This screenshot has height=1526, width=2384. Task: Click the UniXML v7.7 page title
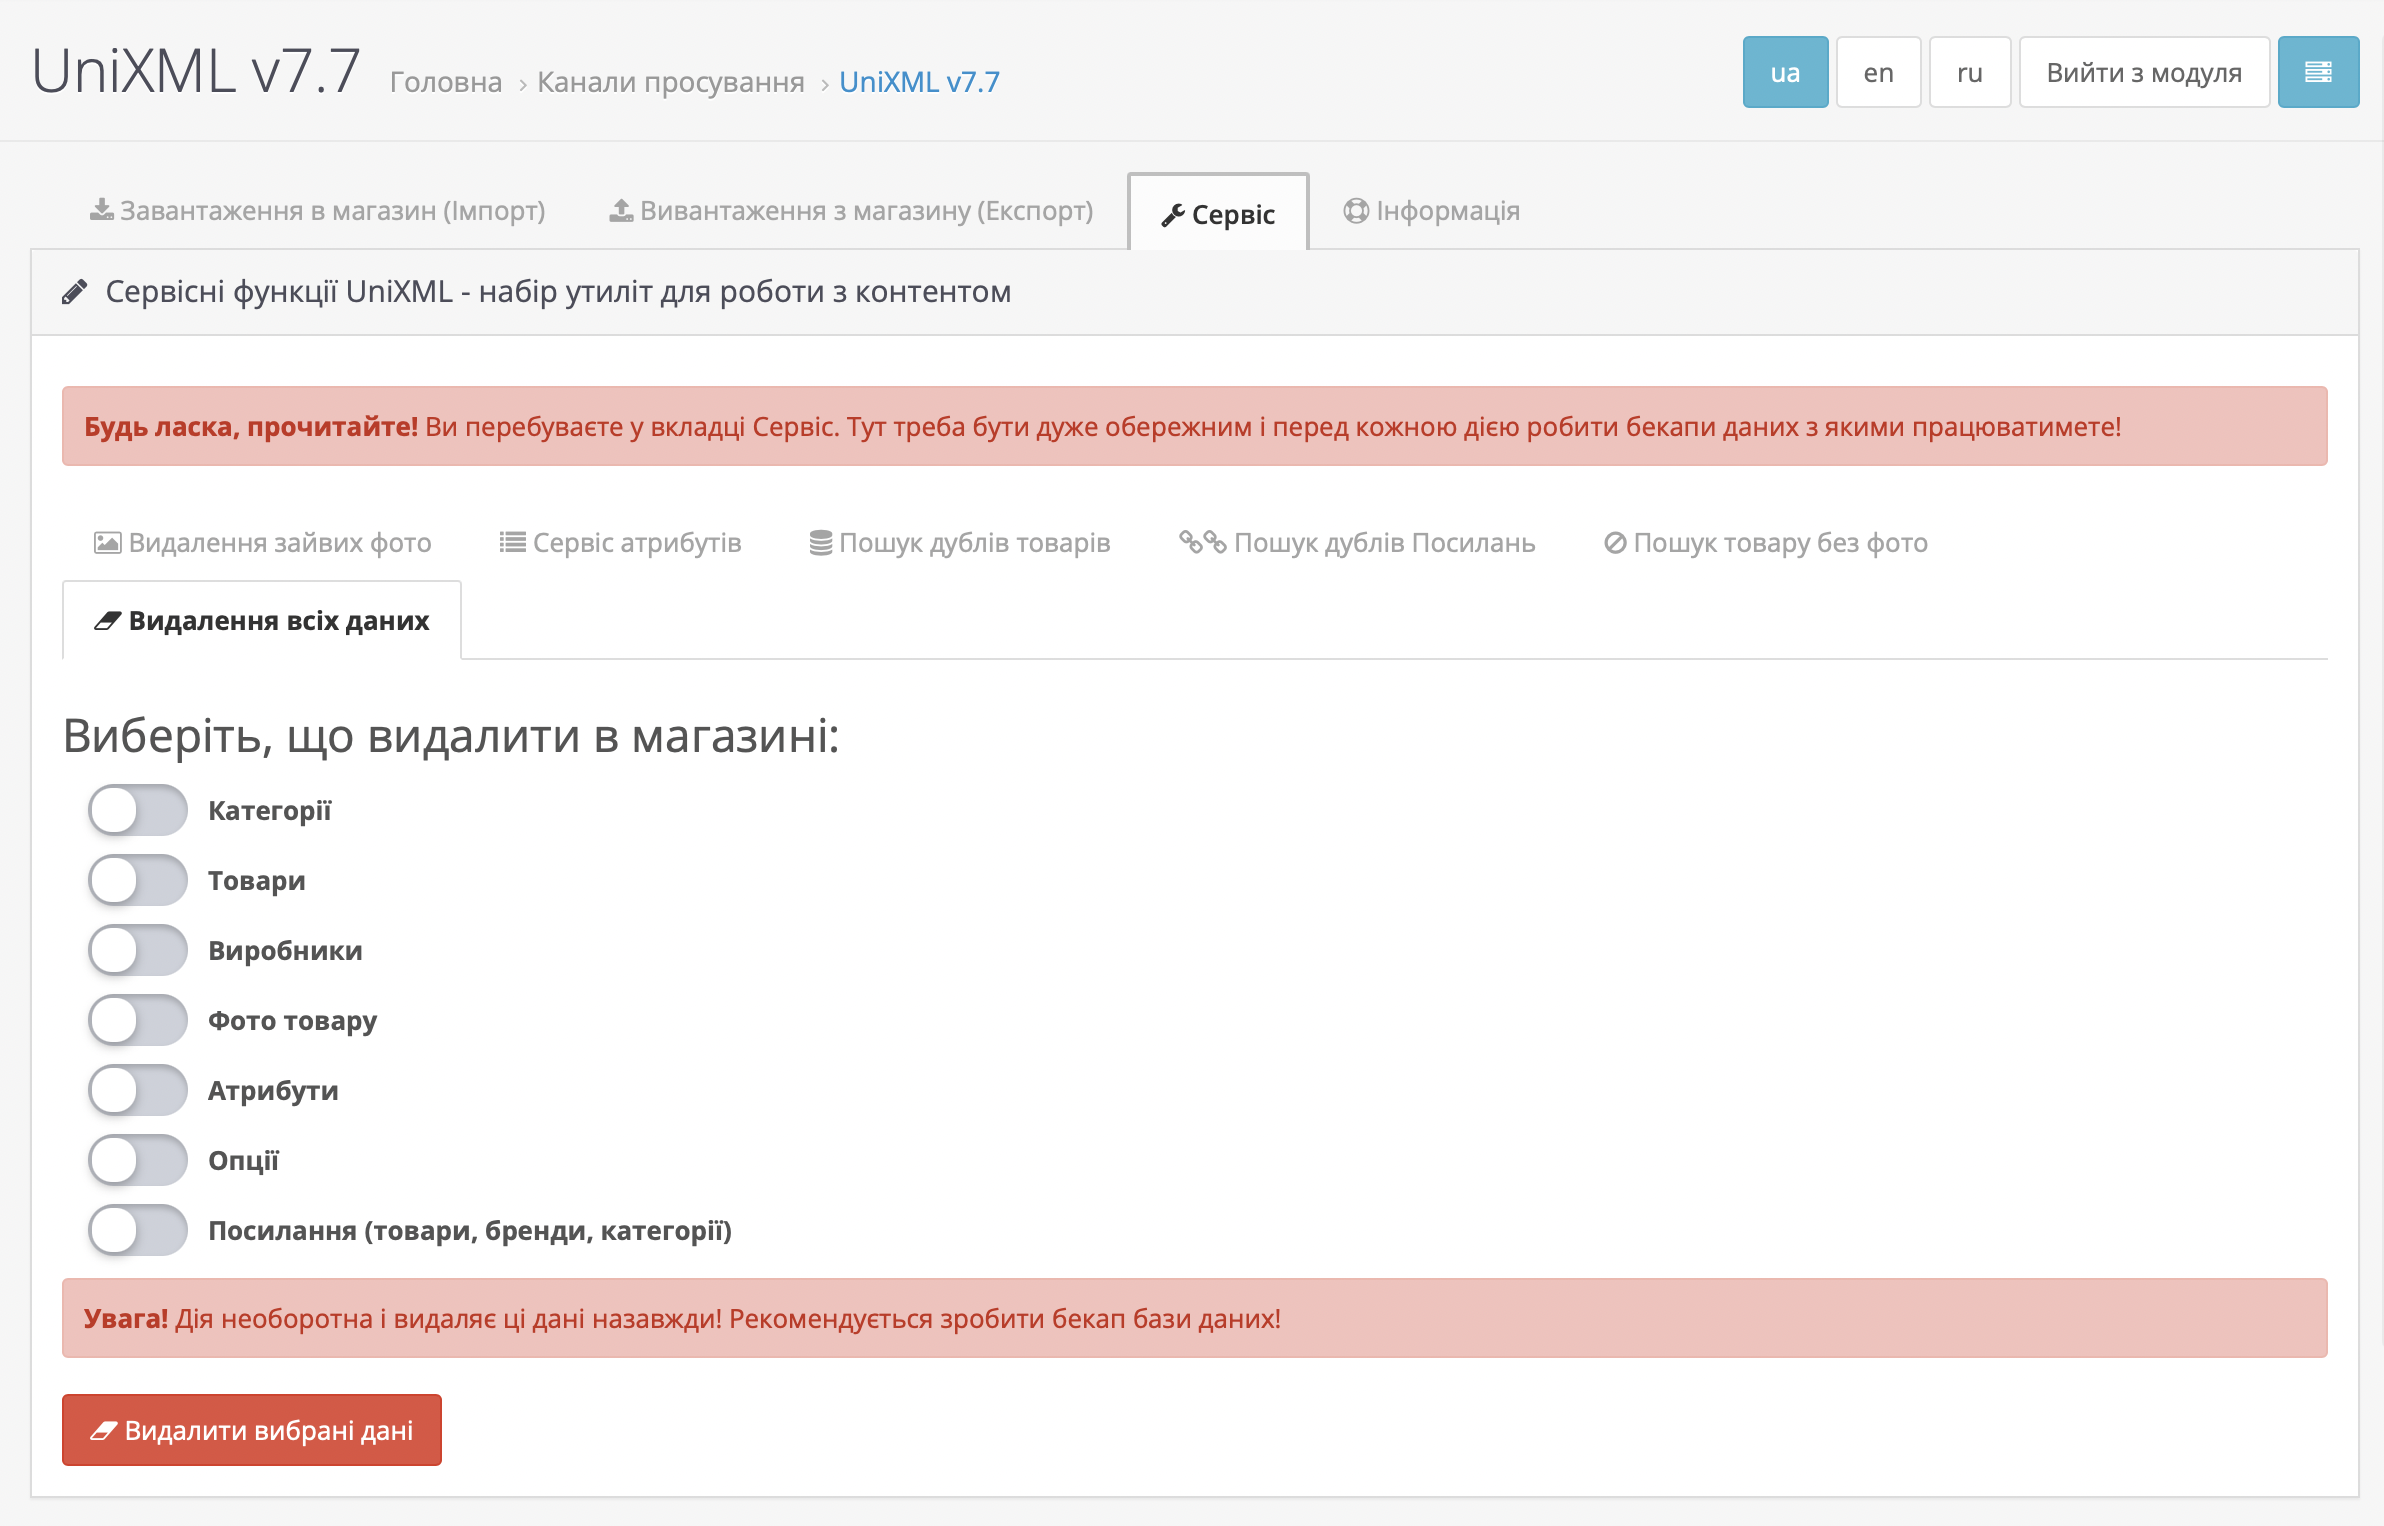click(196, 72)
